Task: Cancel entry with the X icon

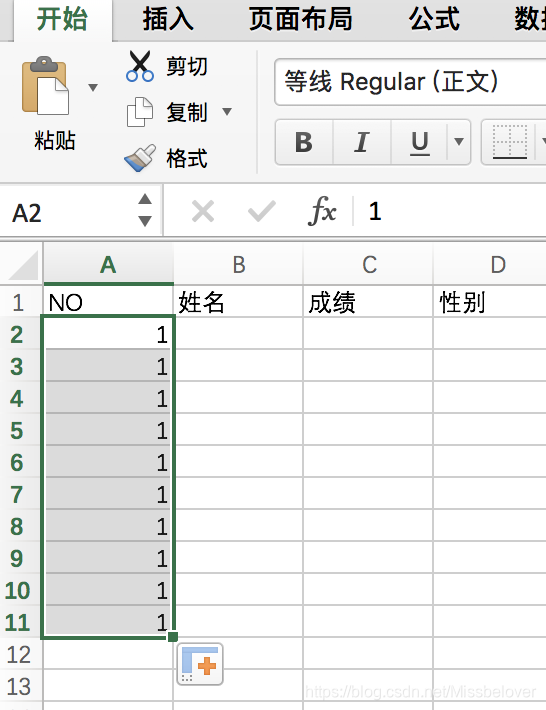Action: [x=203, y=211]
